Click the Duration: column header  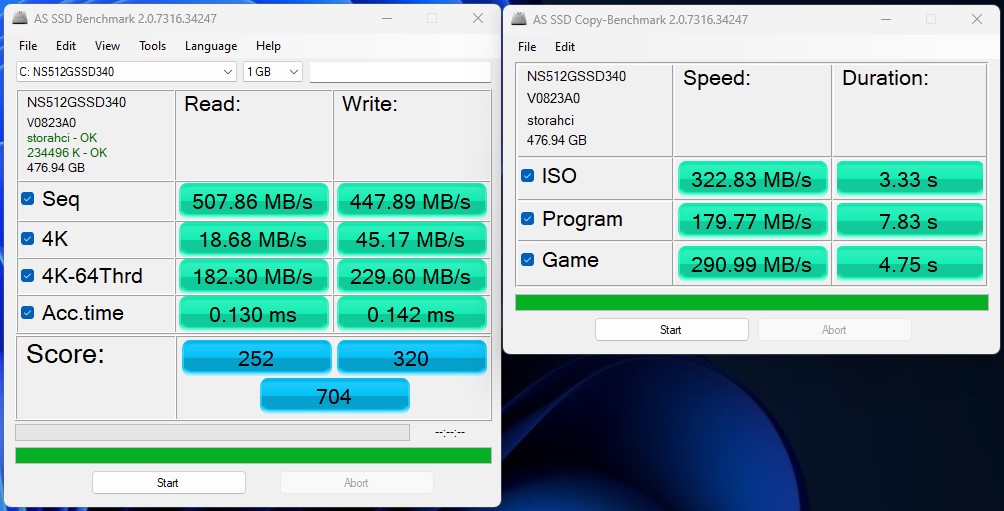[885, 78]
